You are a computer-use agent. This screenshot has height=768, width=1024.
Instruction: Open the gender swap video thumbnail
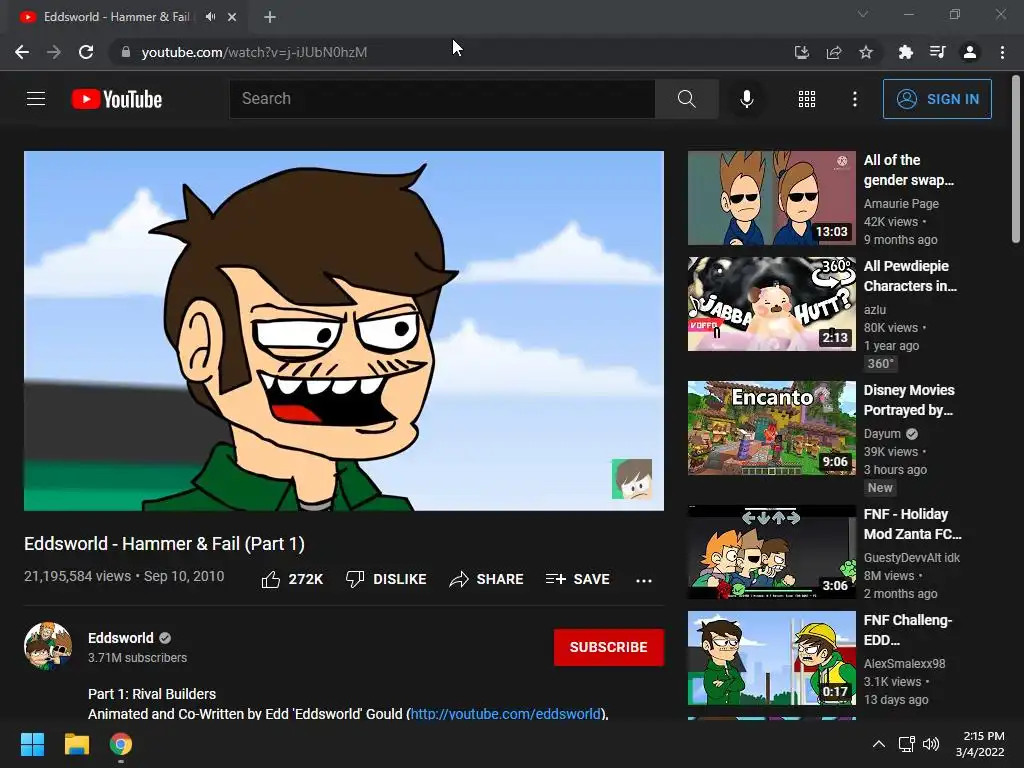772,198
